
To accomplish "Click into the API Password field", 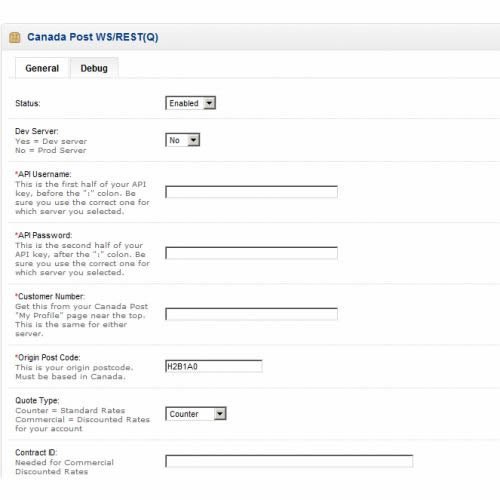I will click(x=251, y=253).
